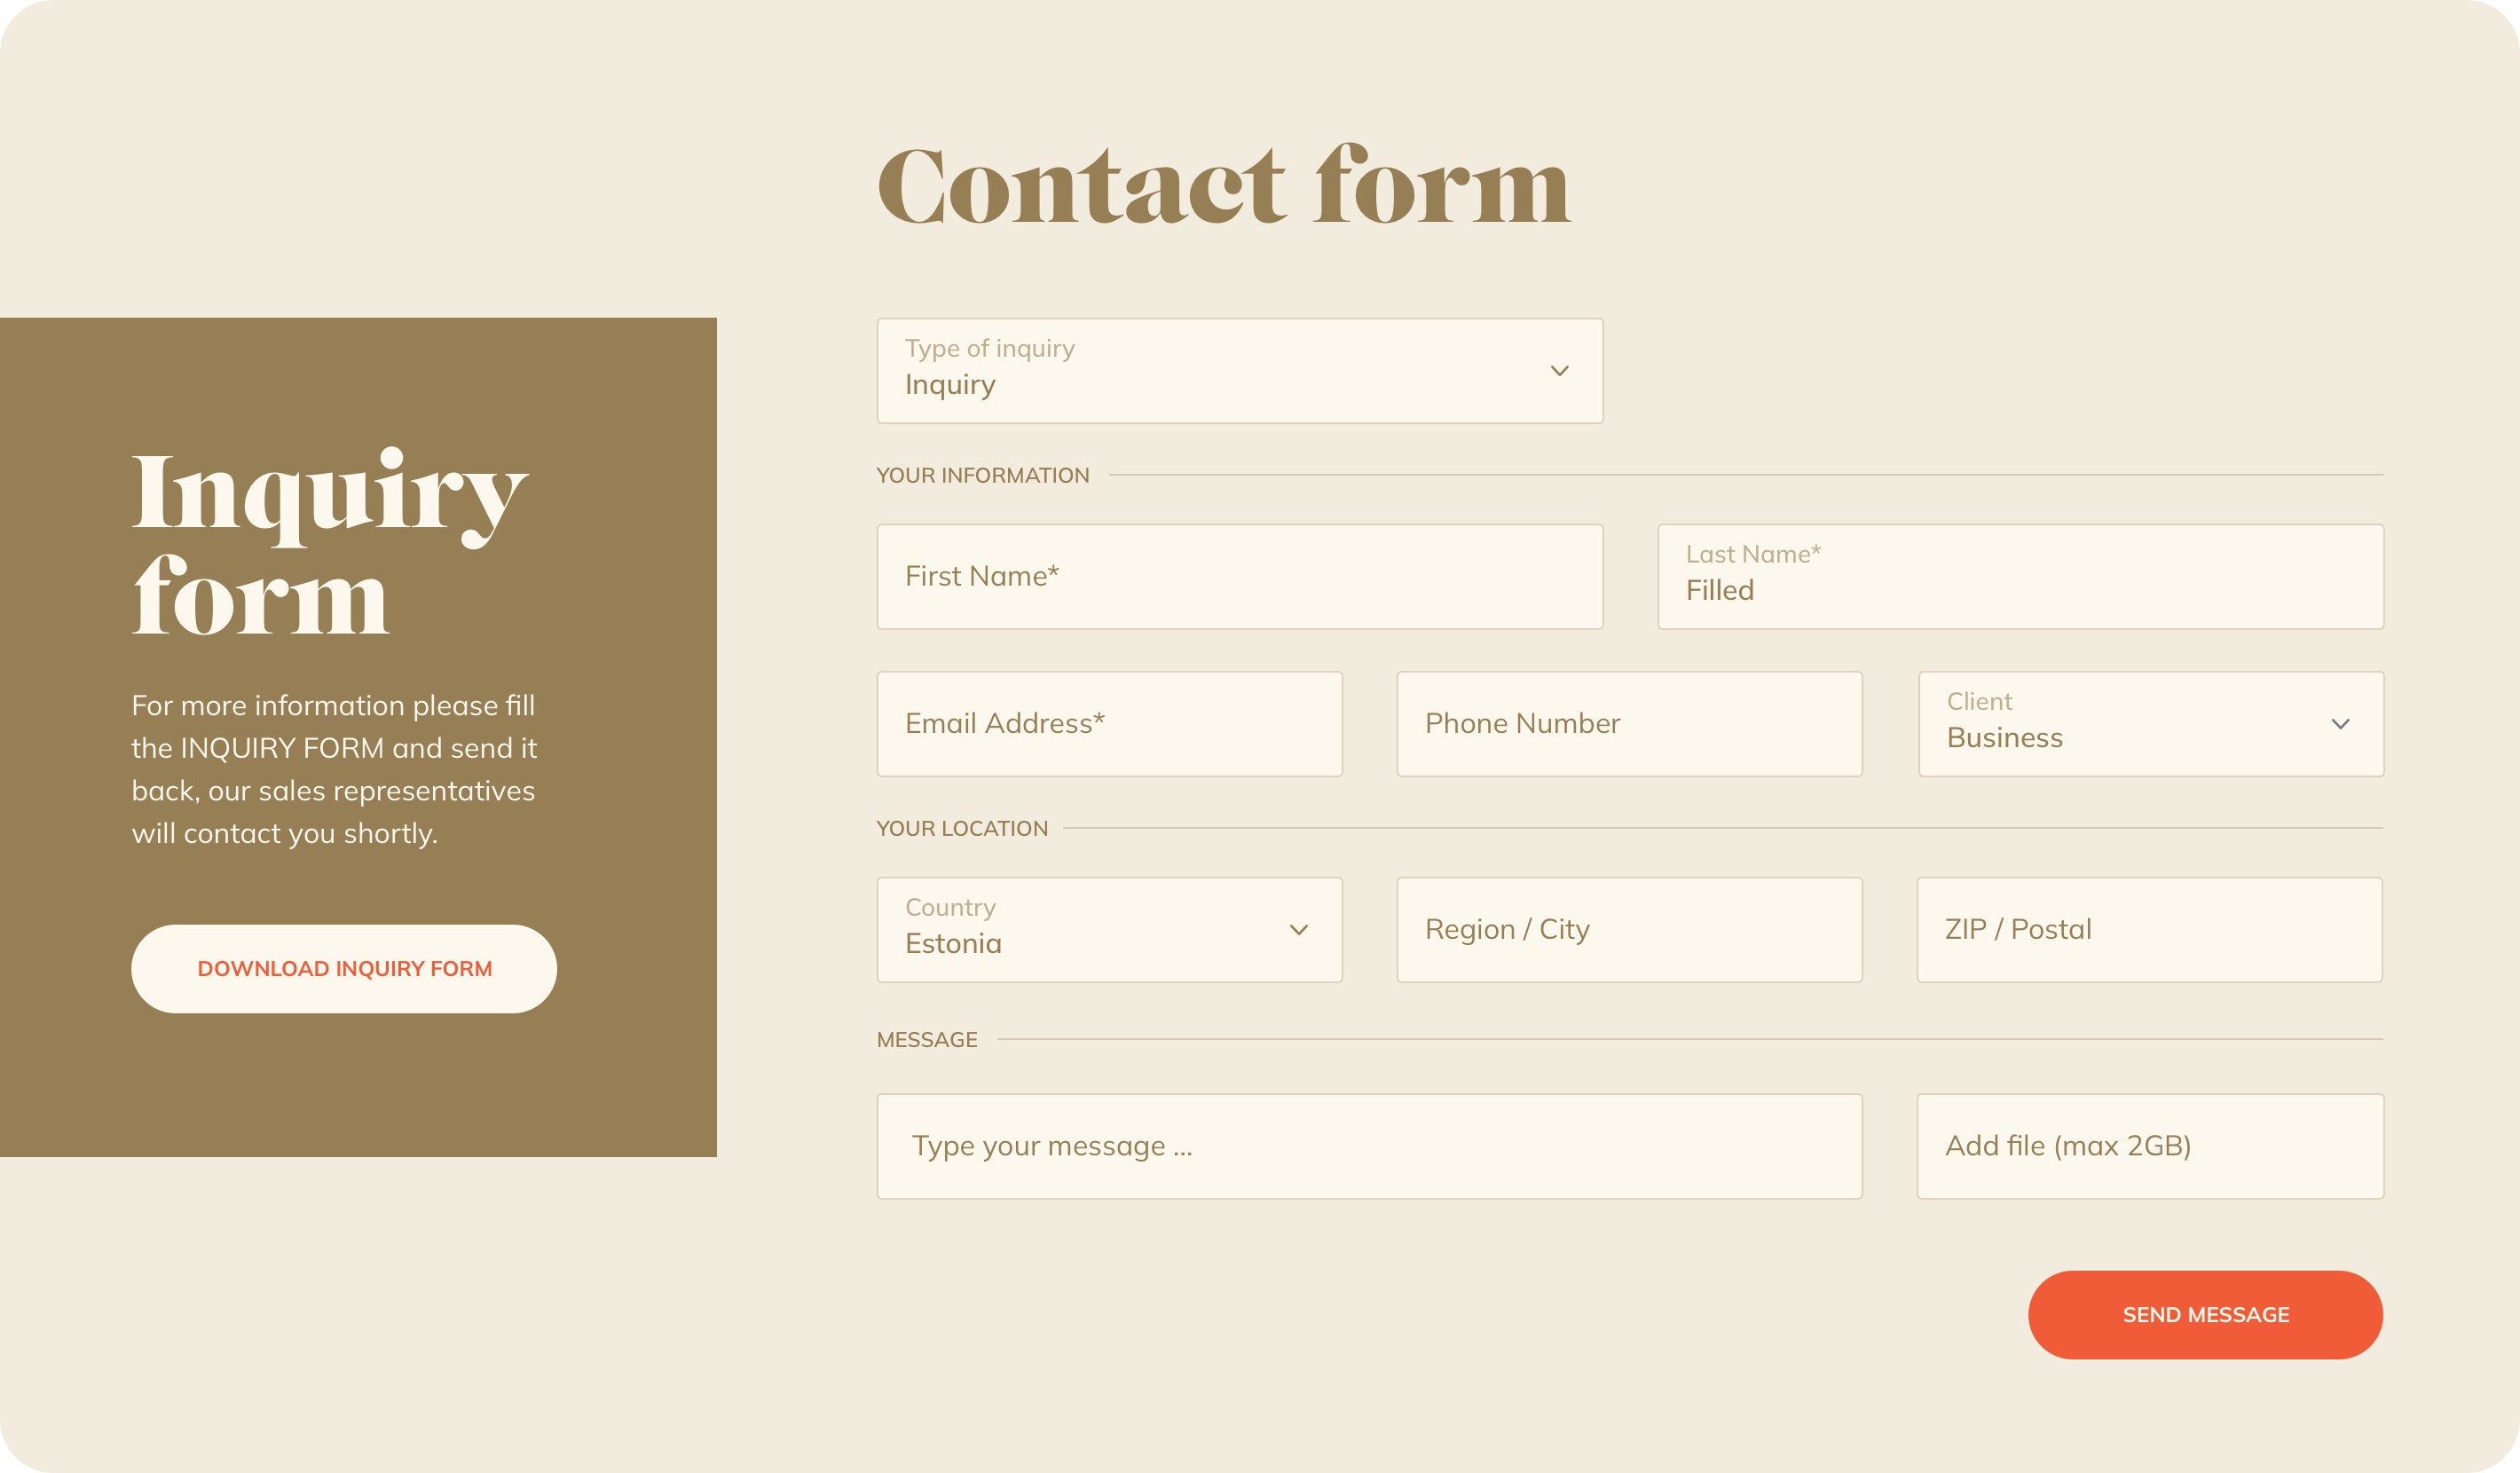
Task: Select the ZIP / Postal field
Action: tap(2150, 930)
